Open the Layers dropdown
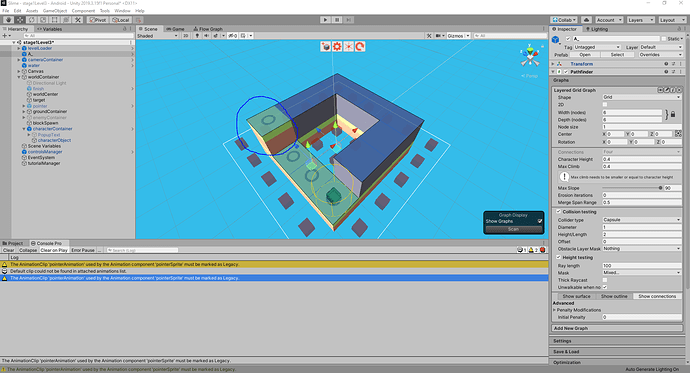 click(x=640, y=20)
